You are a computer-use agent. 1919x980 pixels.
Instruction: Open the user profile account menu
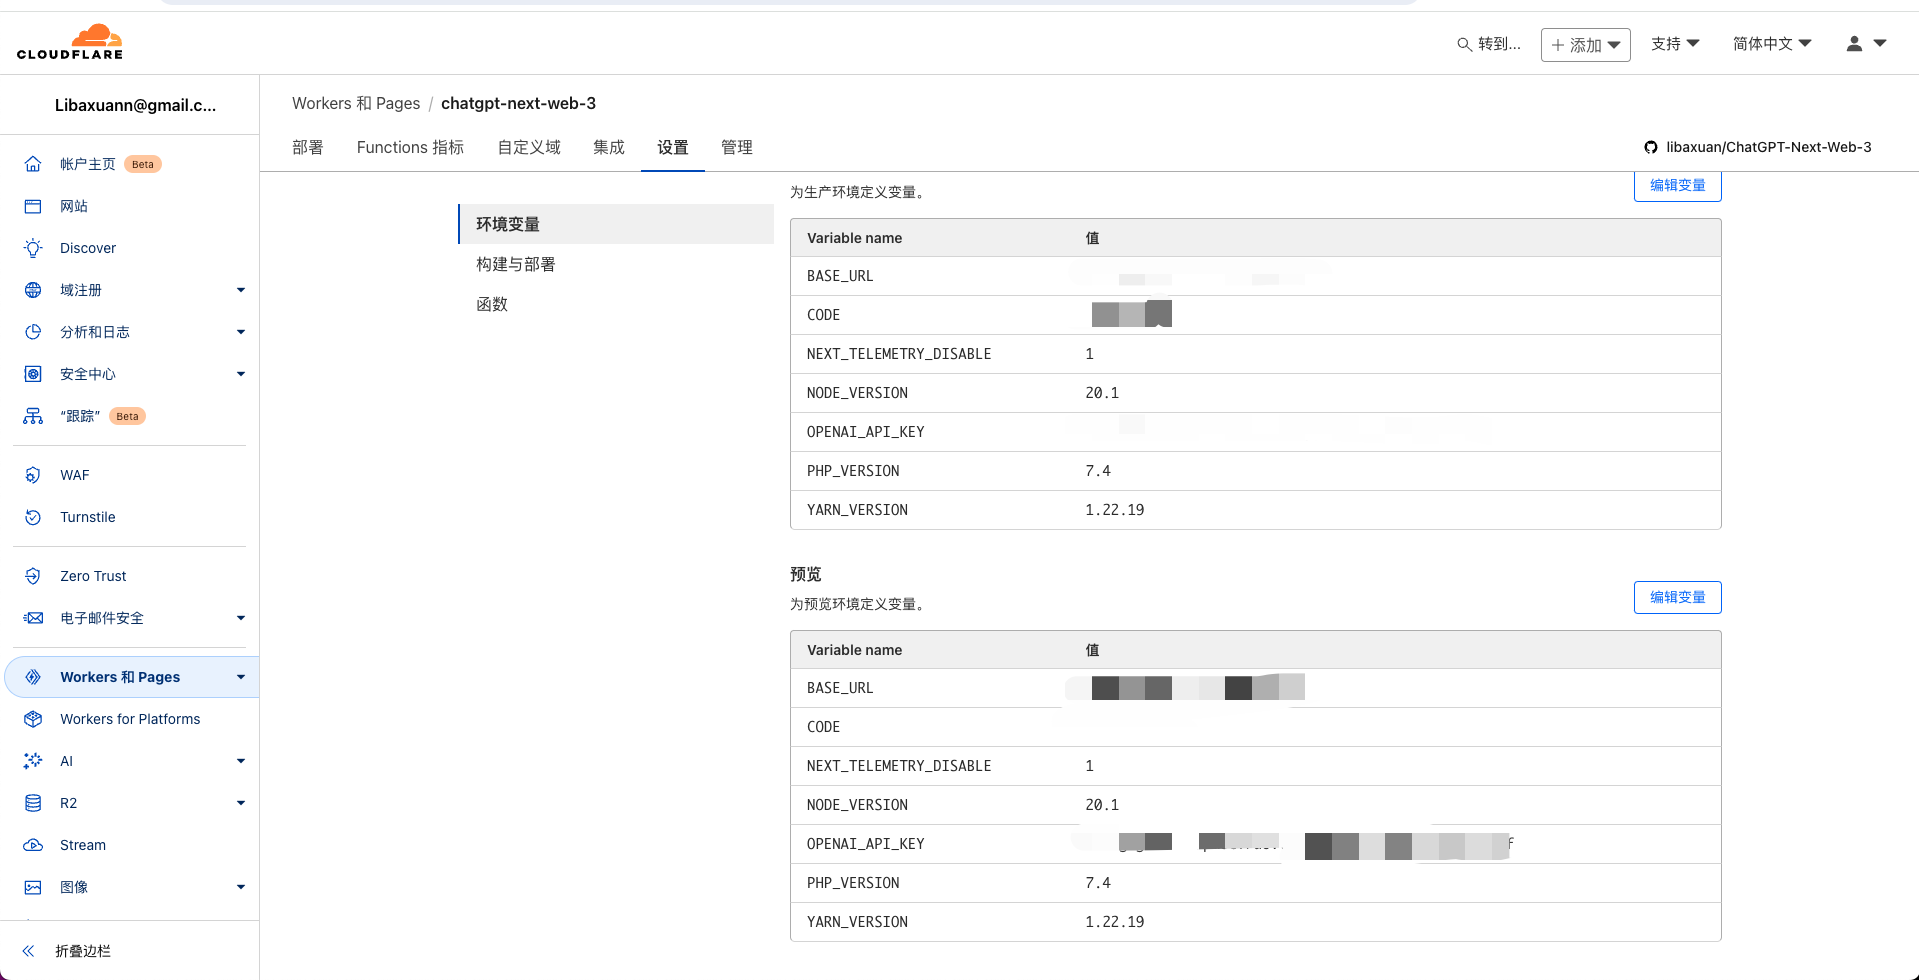(1865, 44)
